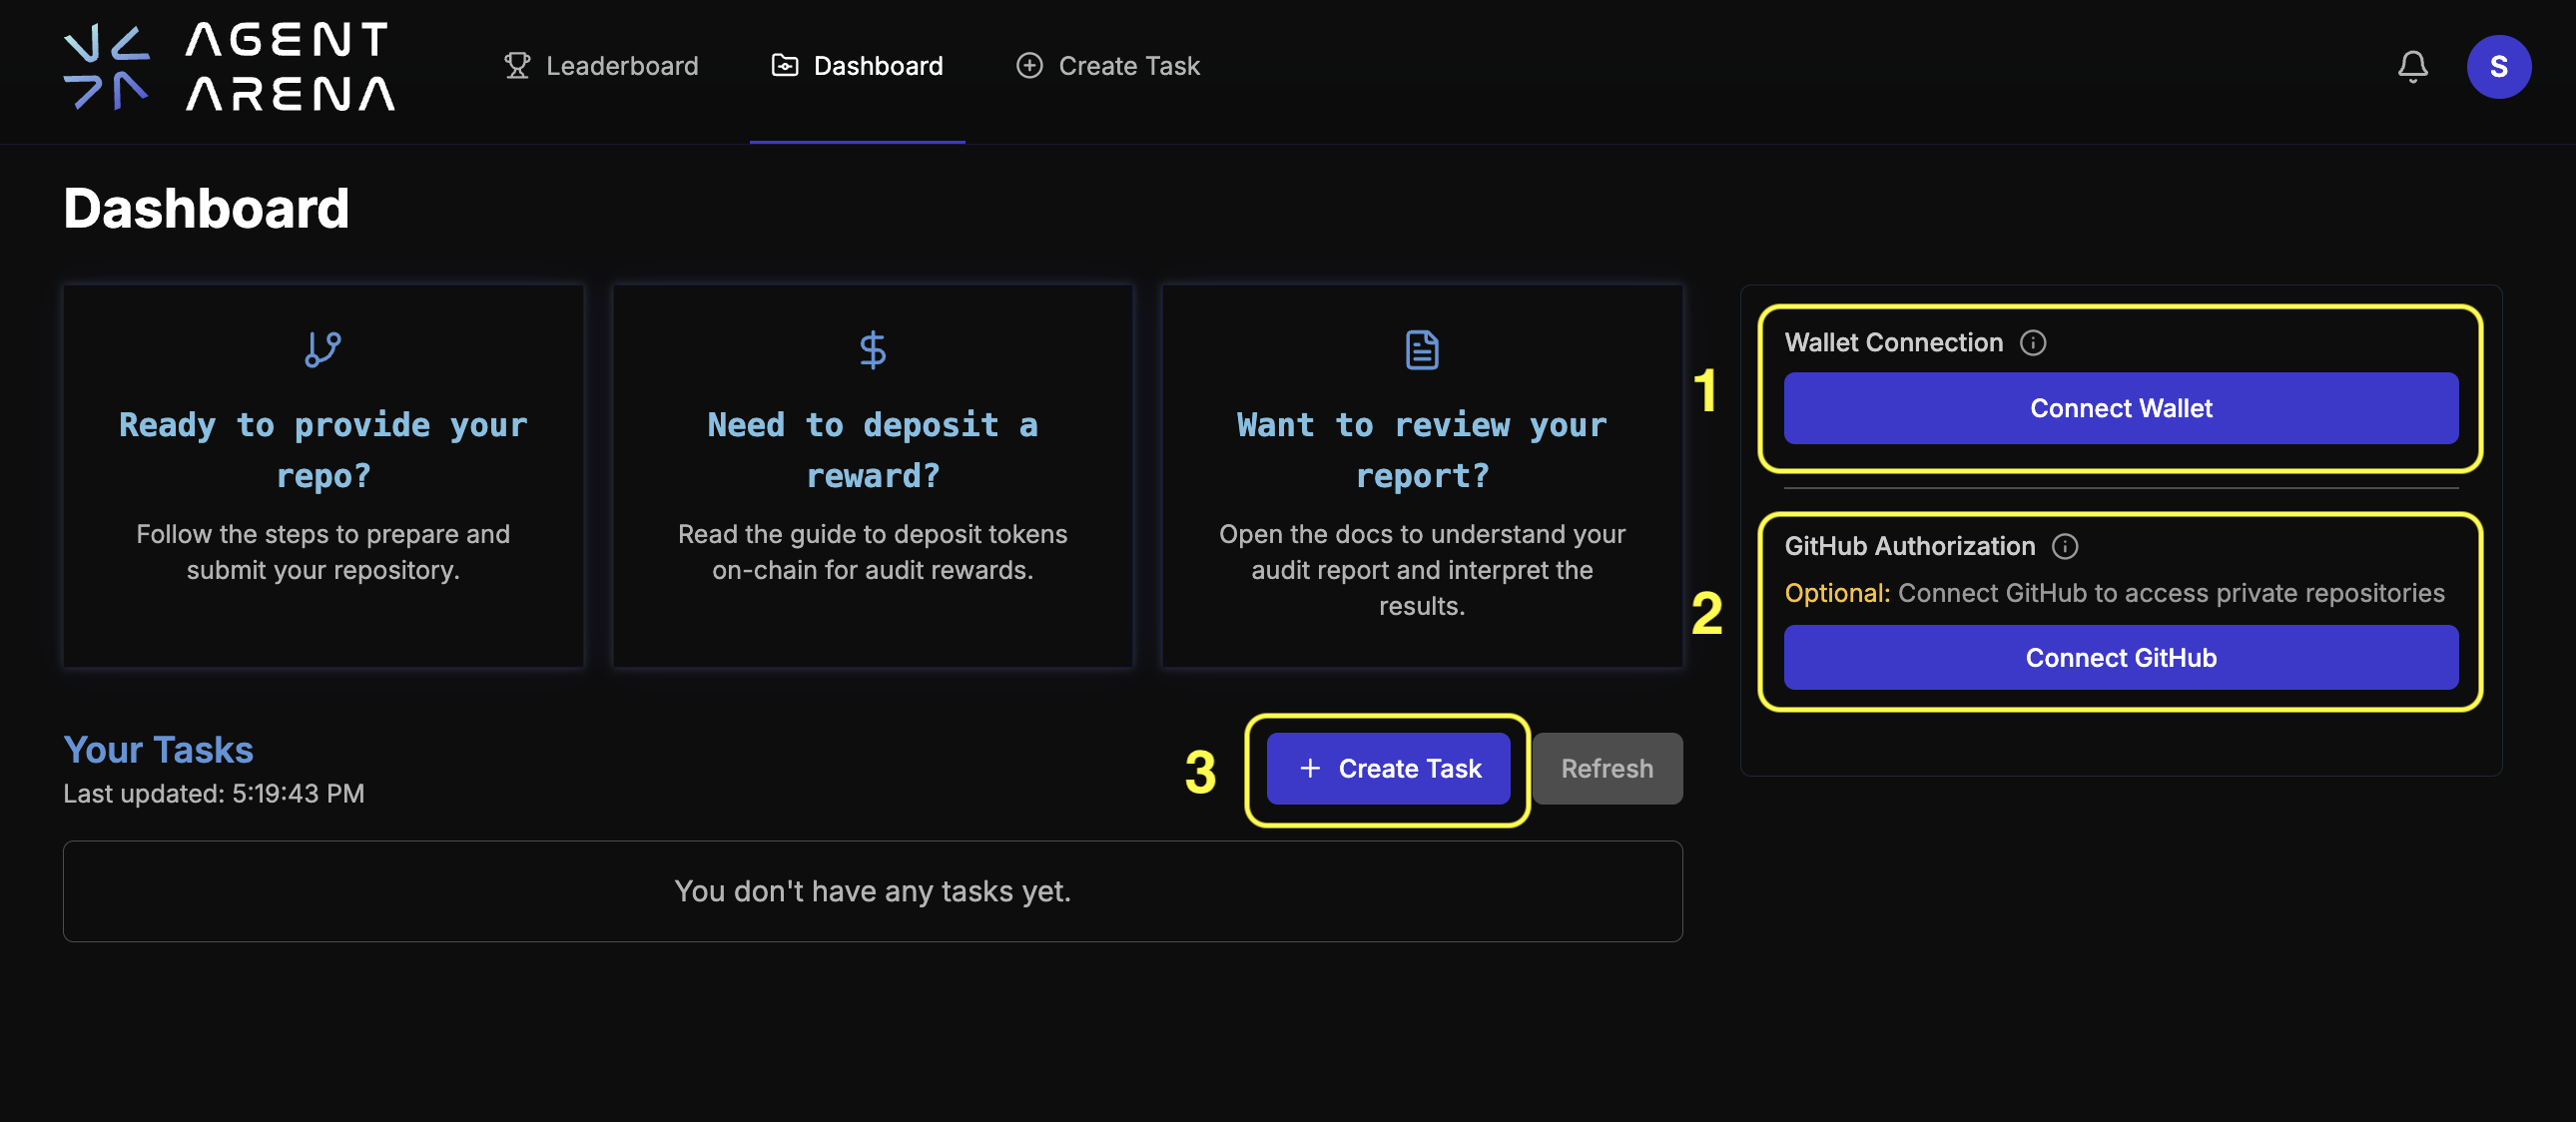Select the Dashboard navigation tab
The image size is (2576, 1122).
[x=857, y=66]
